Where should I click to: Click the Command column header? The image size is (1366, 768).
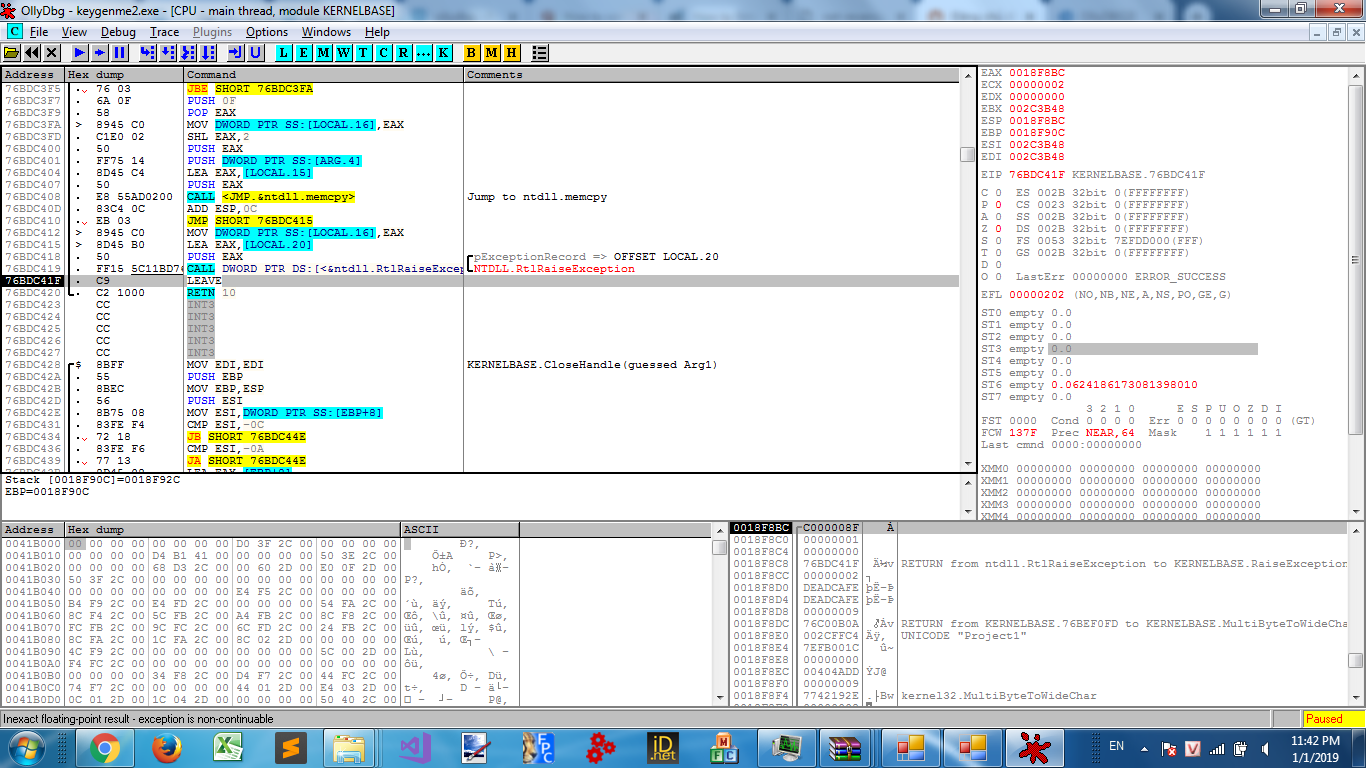pos(324,74)
